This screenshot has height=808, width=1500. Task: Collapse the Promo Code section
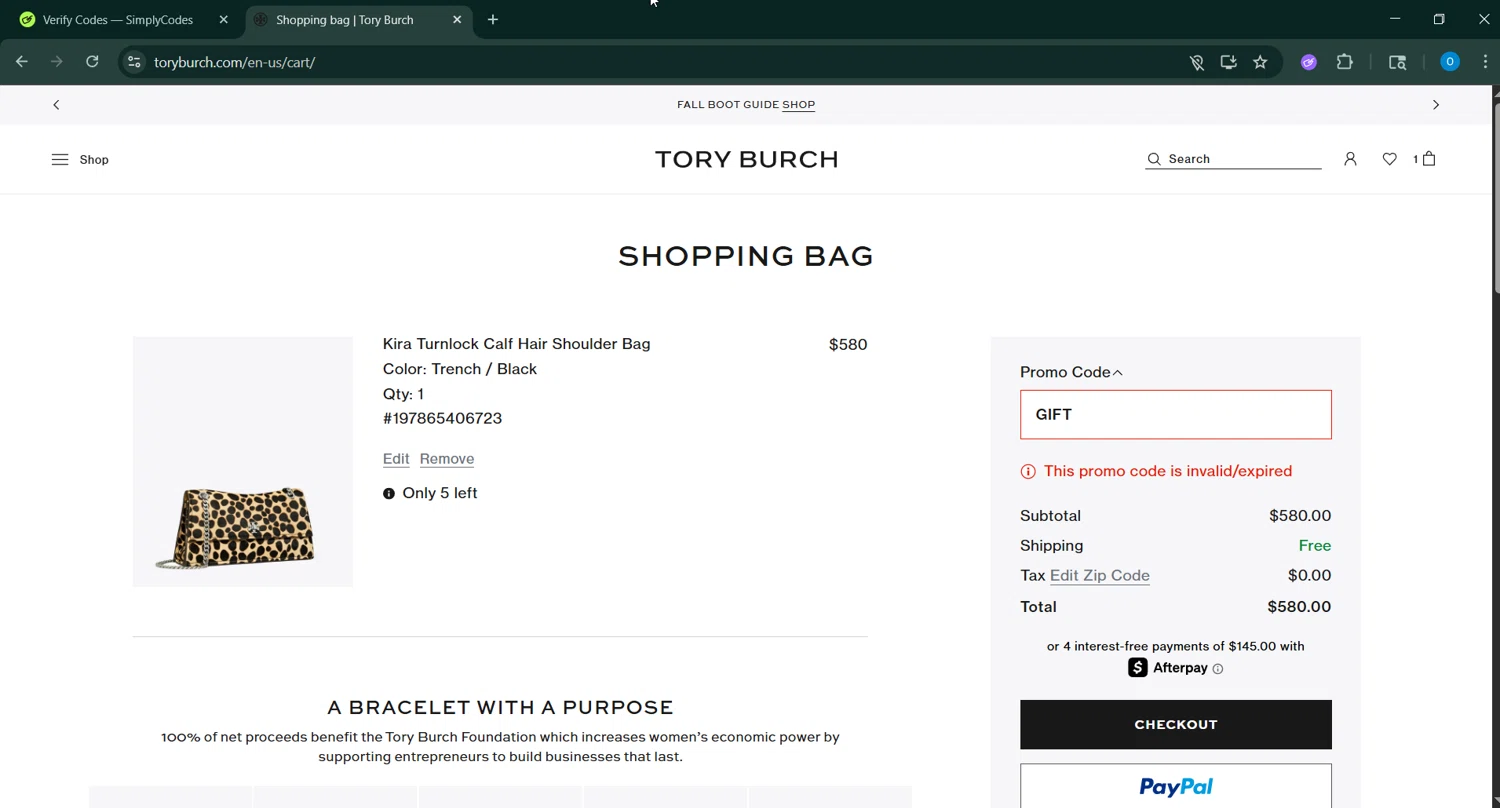point(1071,372)
